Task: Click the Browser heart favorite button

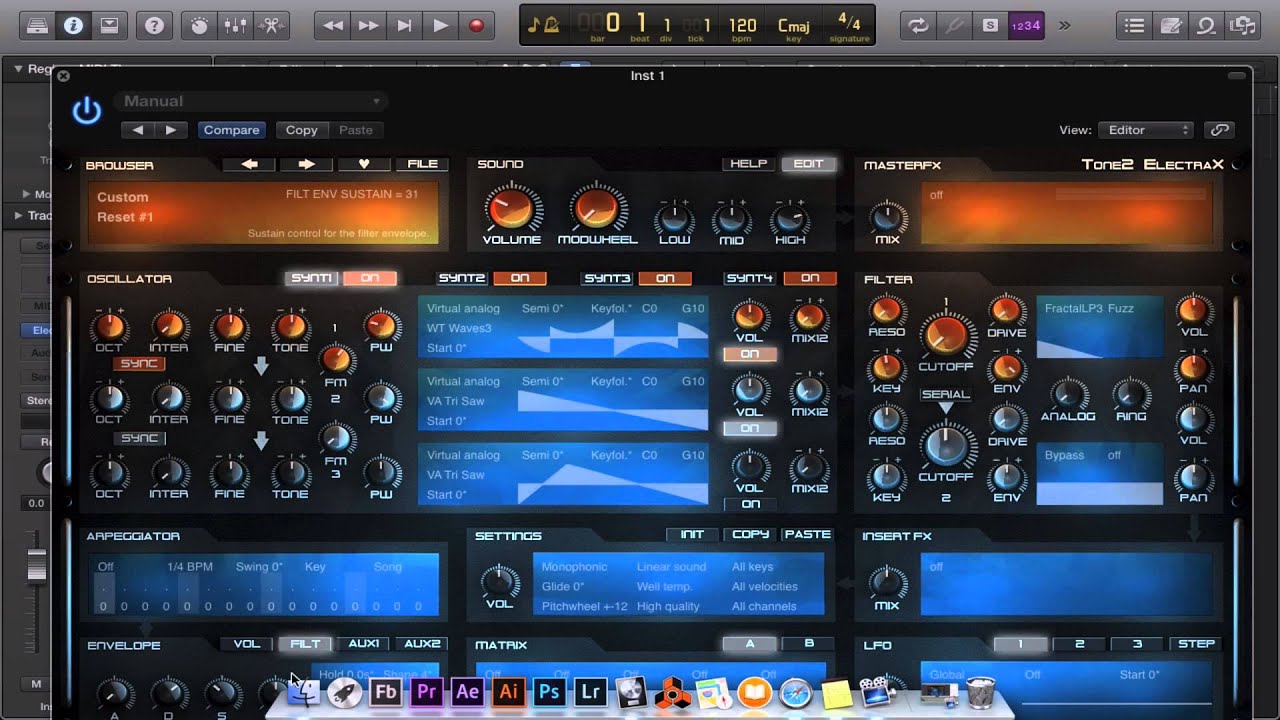Action: pyautogui.click(x=364, y=164)
